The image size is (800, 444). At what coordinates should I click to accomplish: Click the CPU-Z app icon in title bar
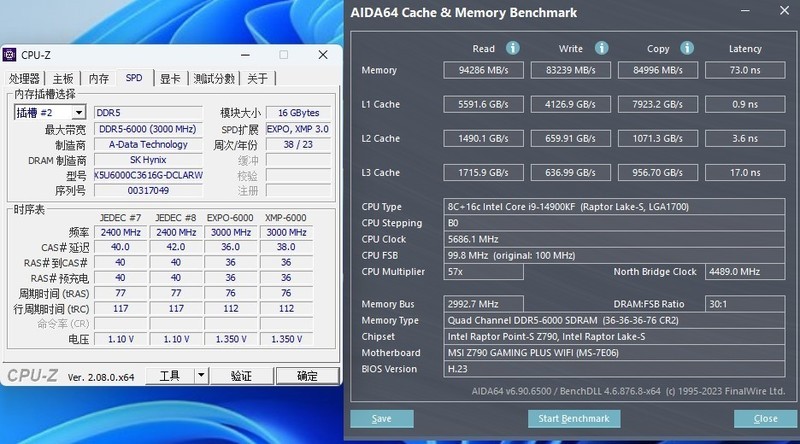point(9,55)
